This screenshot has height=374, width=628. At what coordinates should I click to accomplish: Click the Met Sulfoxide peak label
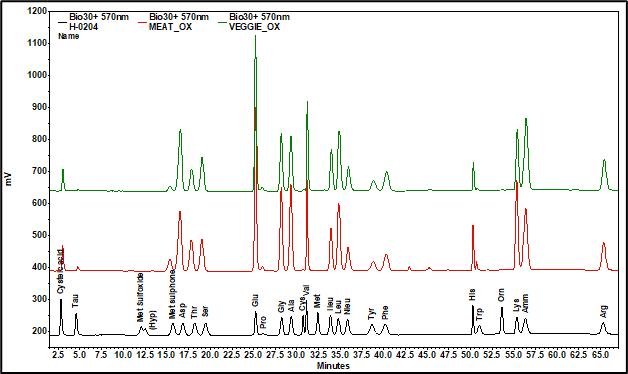pos(140,298)
